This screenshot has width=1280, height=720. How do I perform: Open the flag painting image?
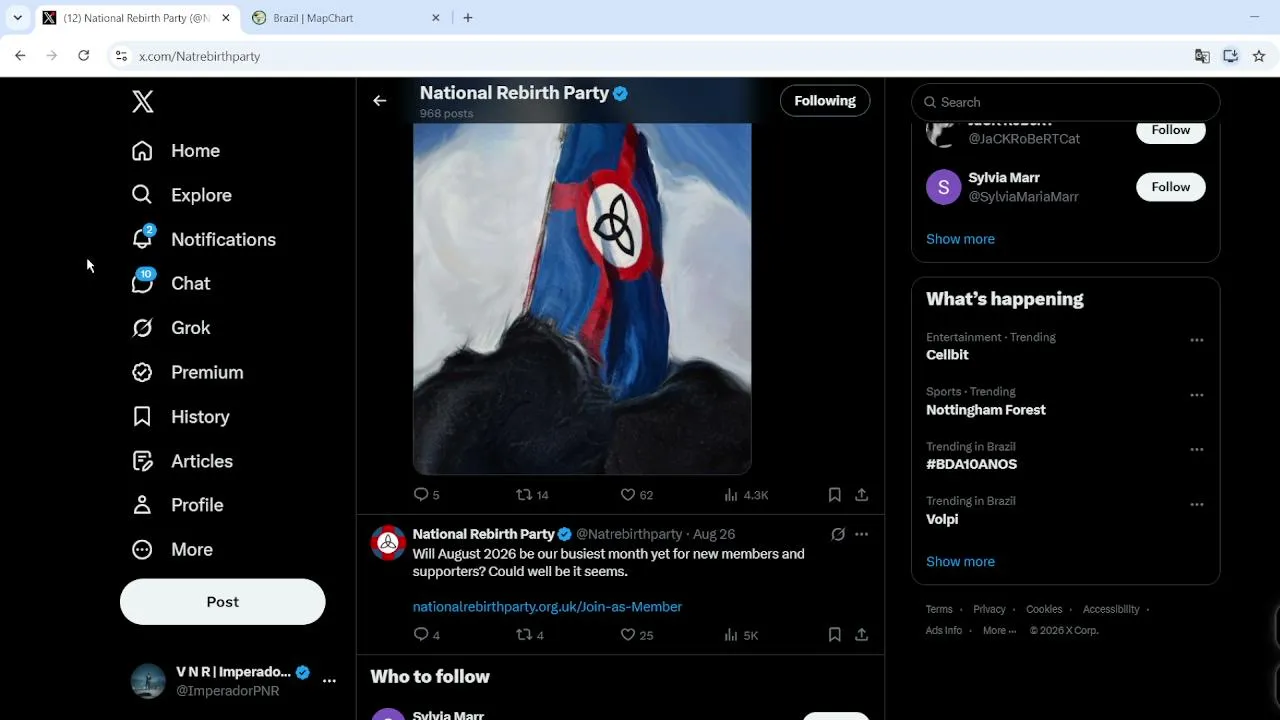pyautogui.click(x=582, y=298)
